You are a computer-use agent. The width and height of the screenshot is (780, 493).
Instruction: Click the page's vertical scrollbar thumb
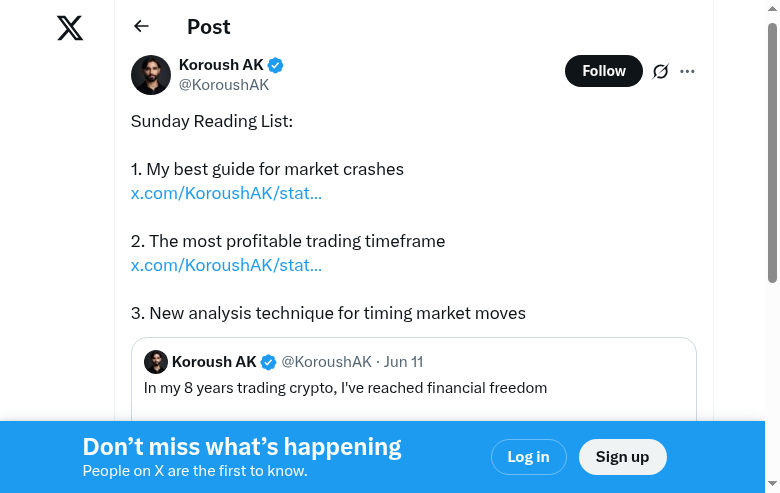pos(772,152)
